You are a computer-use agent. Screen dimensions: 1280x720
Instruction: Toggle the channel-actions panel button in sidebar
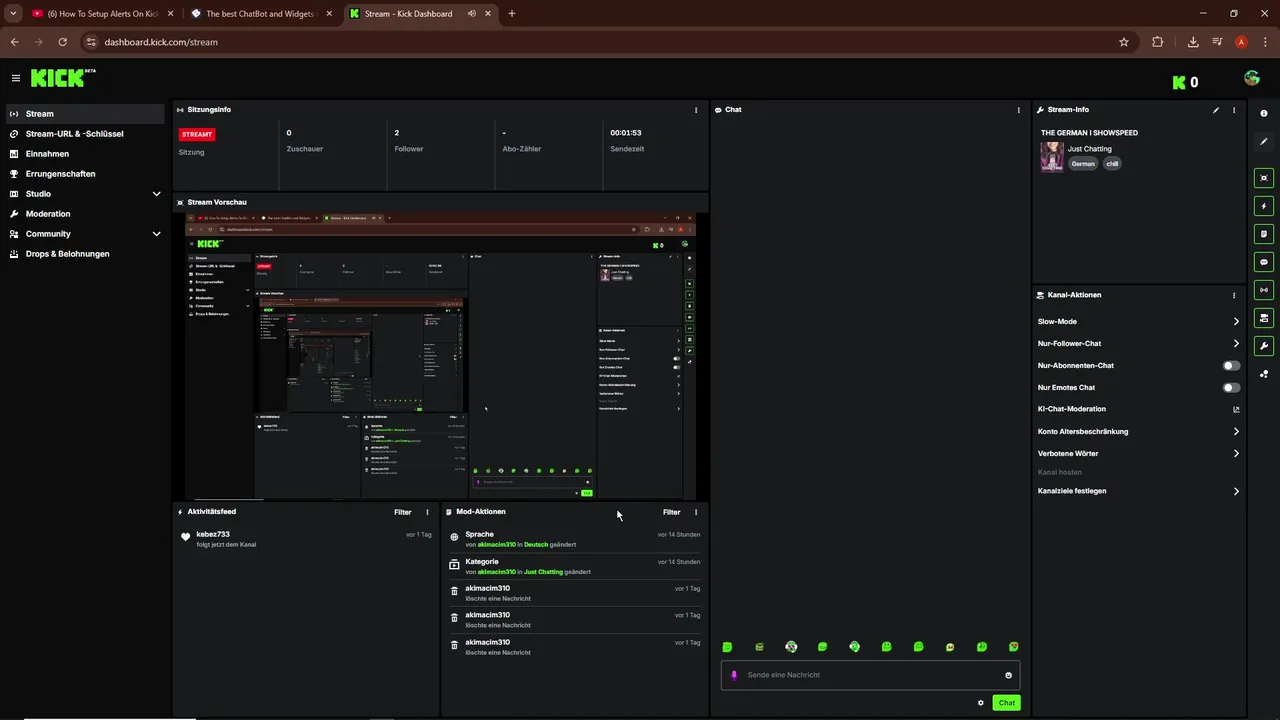pyautogui.click(x=1264, y=318)
